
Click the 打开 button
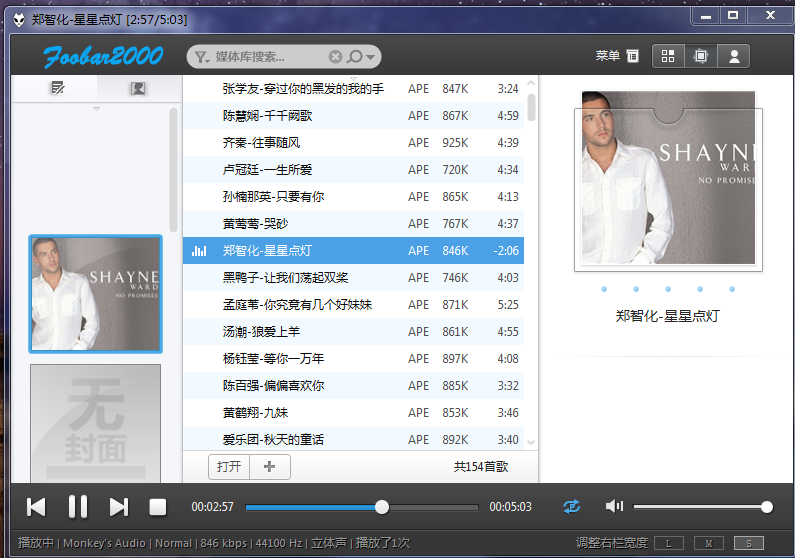pos(229,466)
